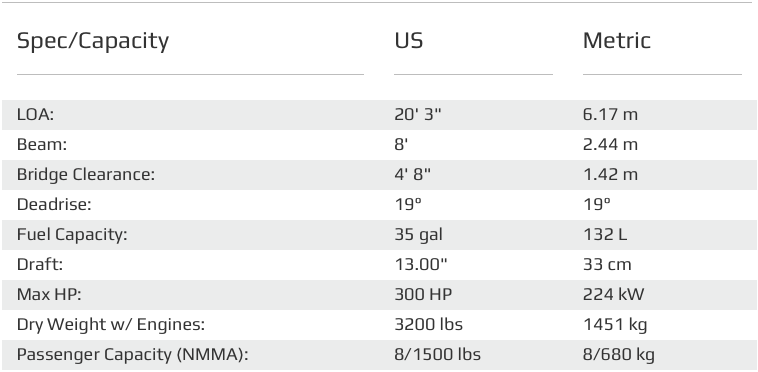Viewport: 758px width, 372px height.
Task: Click the 132 L fuel value
Action: (605, 235)
